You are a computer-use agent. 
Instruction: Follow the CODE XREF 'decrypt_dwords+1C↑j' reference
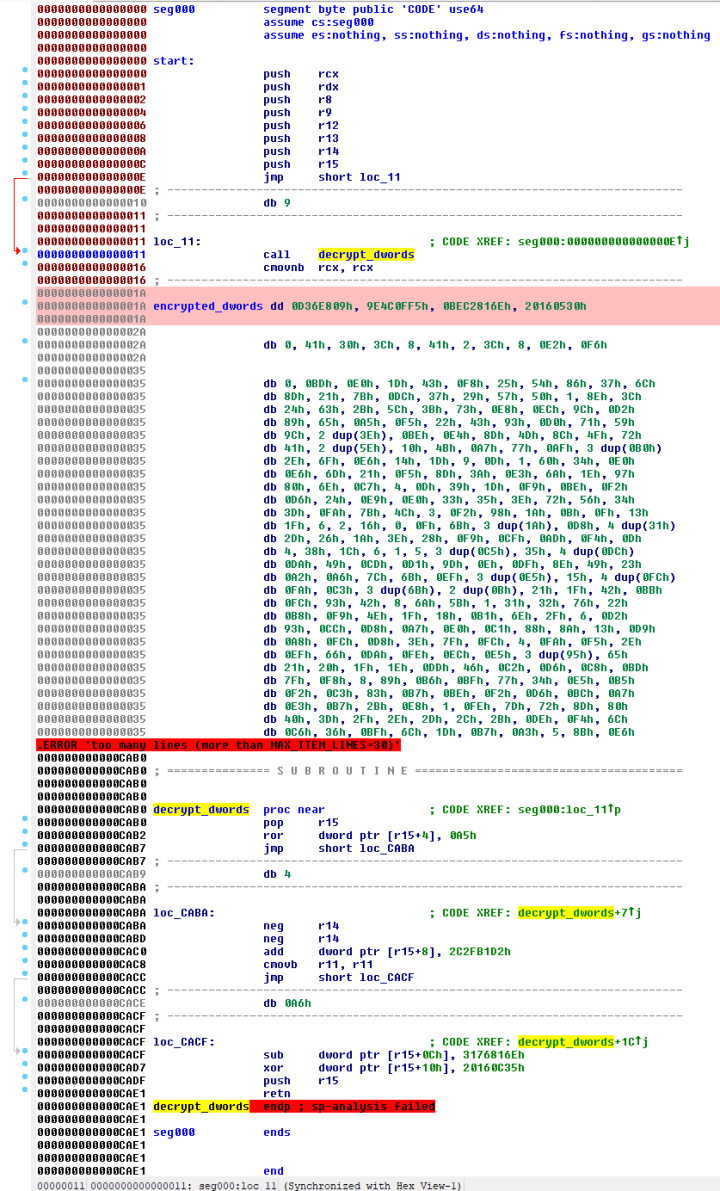tap(583, 1042)
